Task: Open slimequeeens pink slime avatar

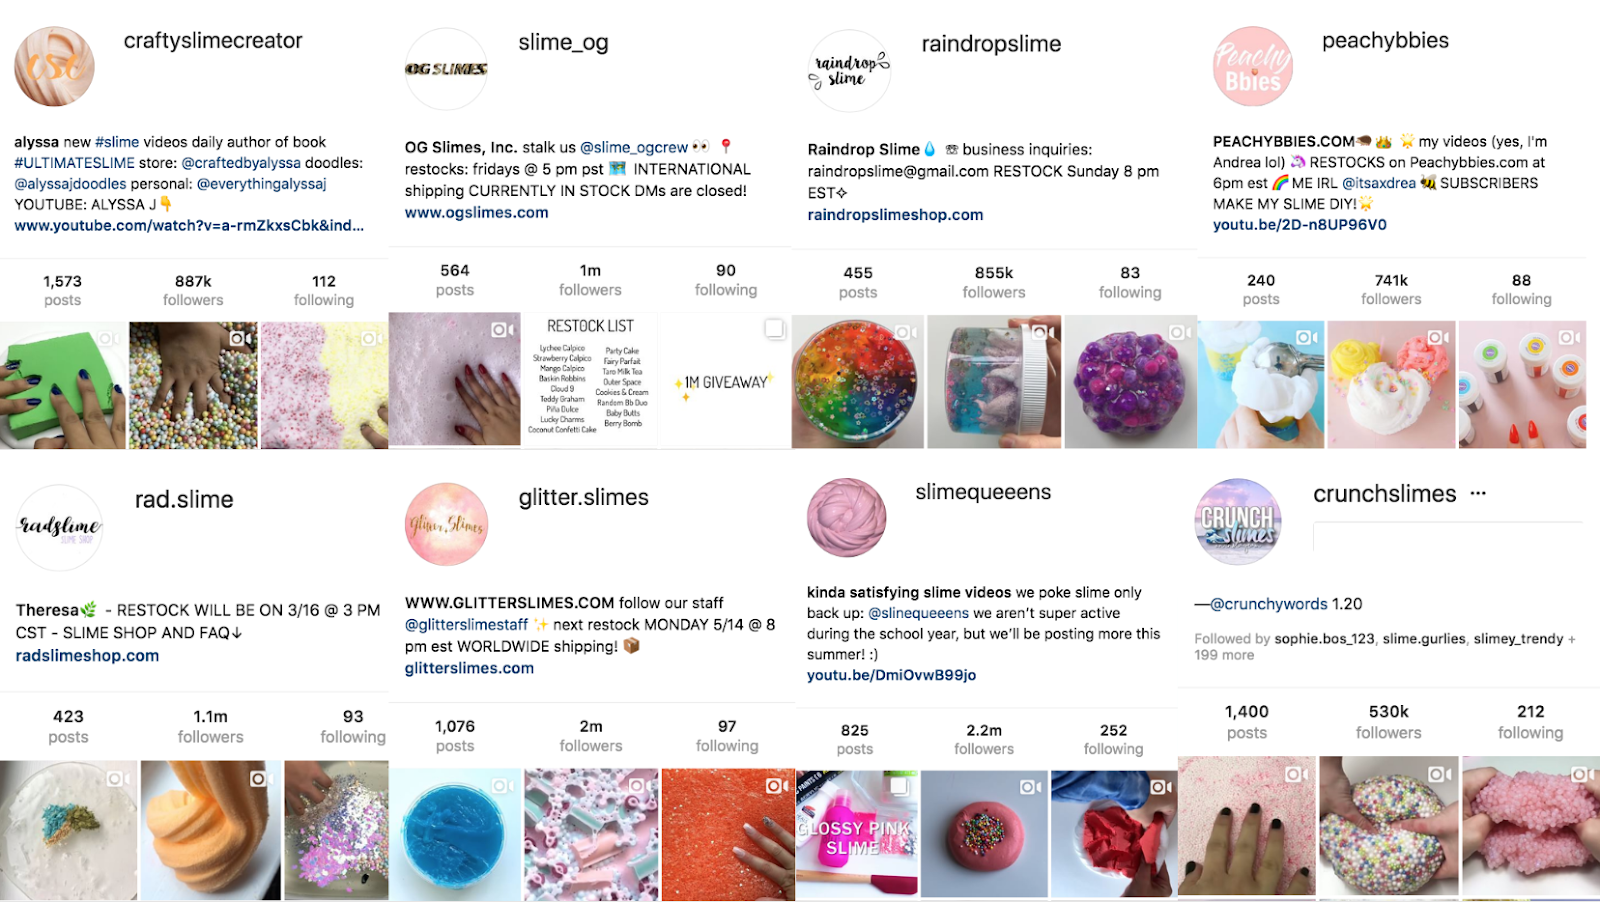Action: pos(847,517)
